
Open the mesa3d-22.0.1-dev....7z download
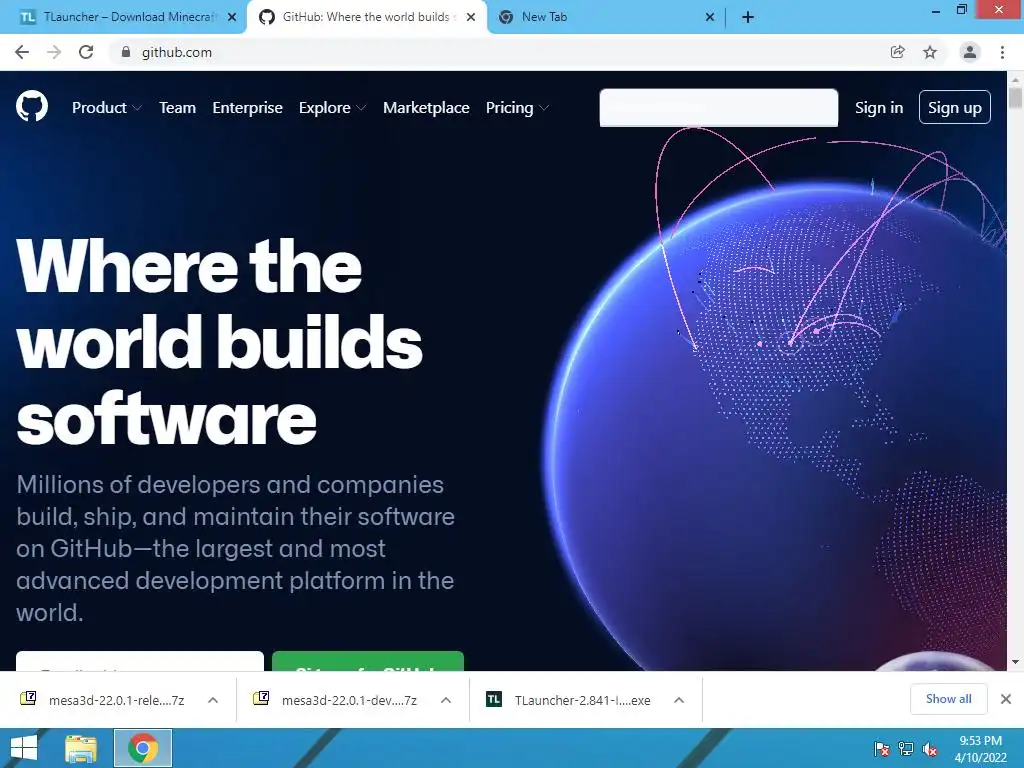click(x=349, y=700)
